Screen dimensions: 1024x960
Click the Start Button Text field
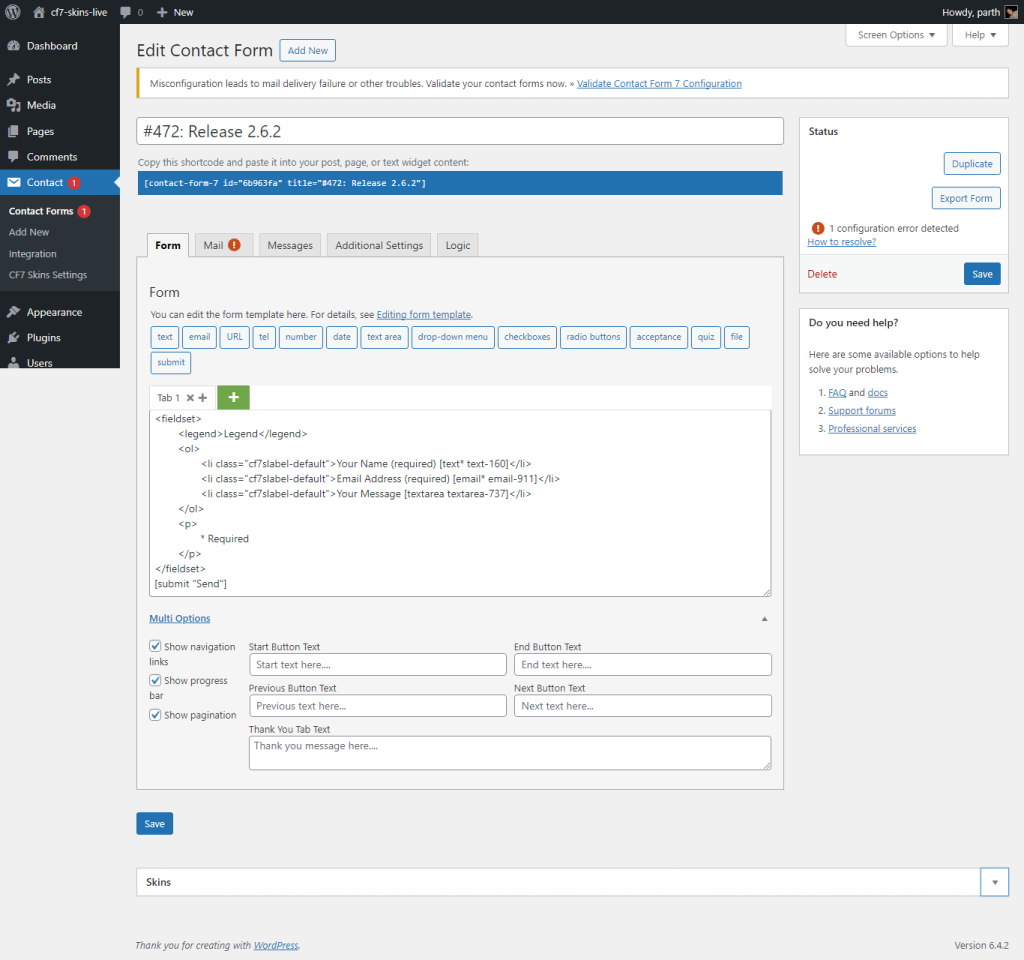377,665
